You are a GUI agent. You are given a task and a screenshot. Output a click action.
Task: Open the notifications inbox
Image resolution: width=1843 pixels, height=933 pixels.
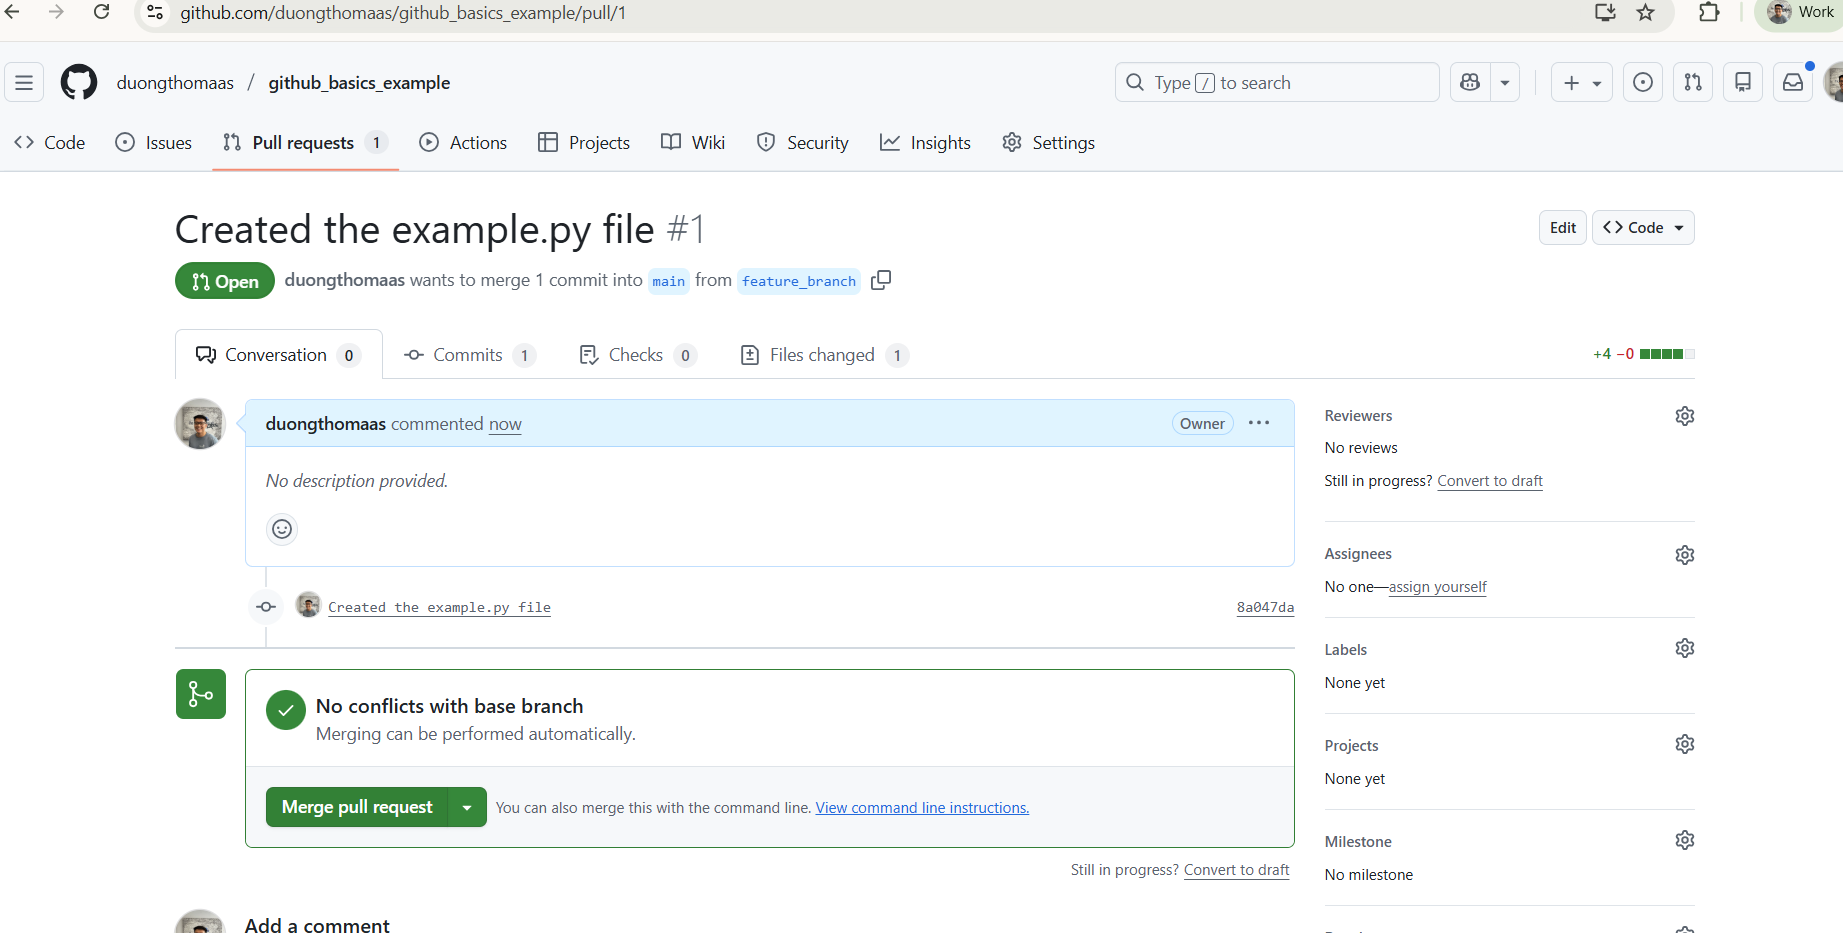(x=1793, y=83)
